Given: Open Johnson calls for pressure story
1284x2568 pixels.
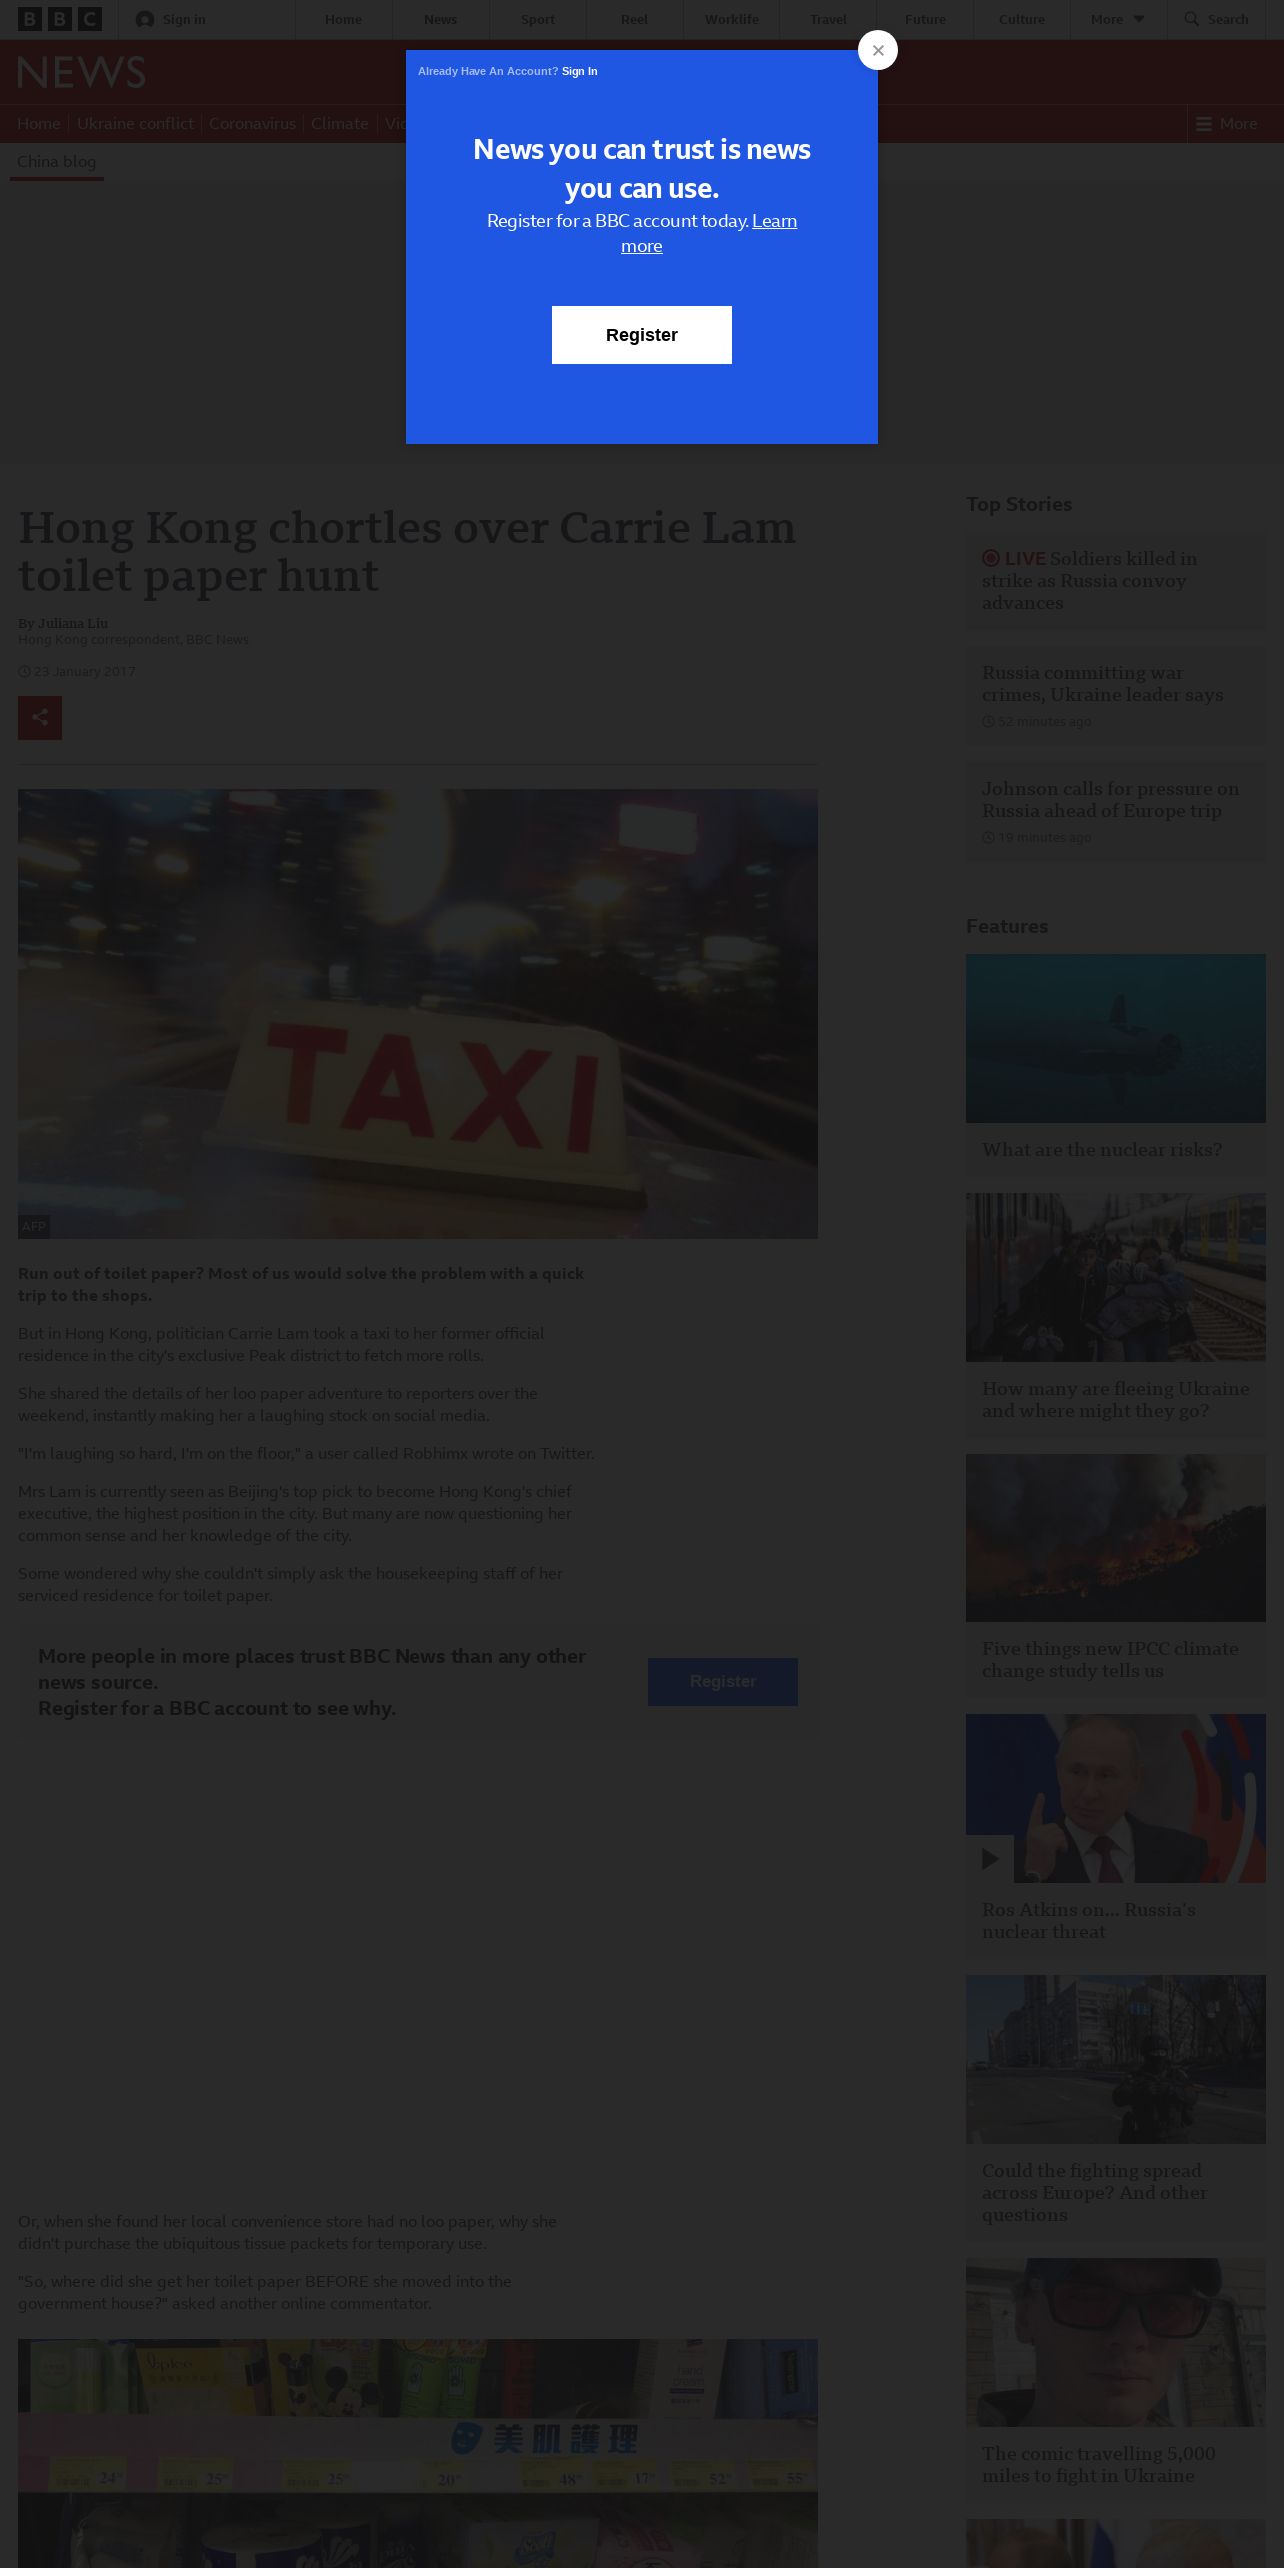Looking at the screenshot, I should click(1110, 800).
